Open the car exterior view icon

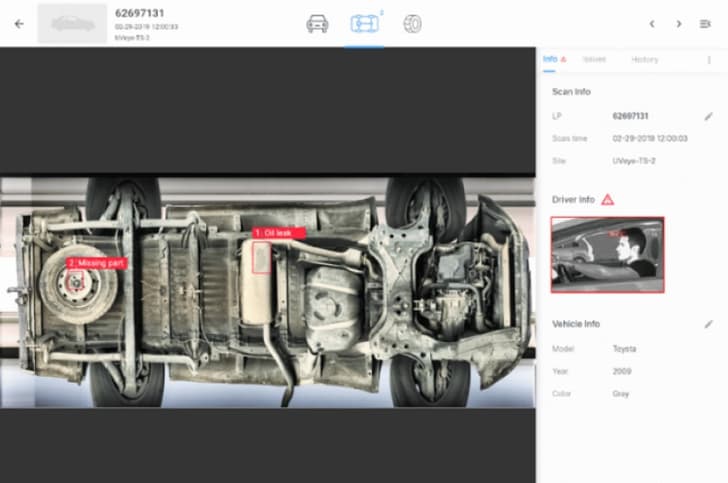(x=317, y=24)
